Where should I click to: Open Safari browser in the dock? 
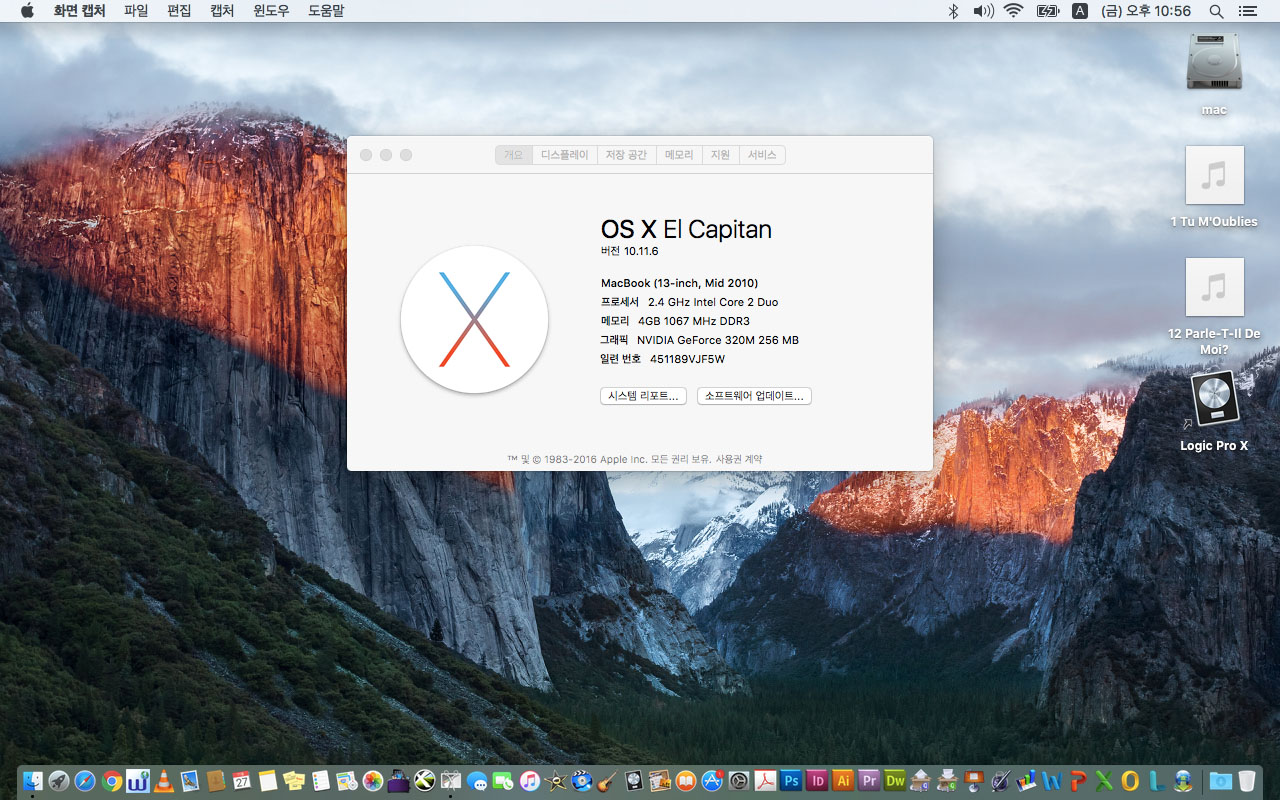tap(86, 781)
